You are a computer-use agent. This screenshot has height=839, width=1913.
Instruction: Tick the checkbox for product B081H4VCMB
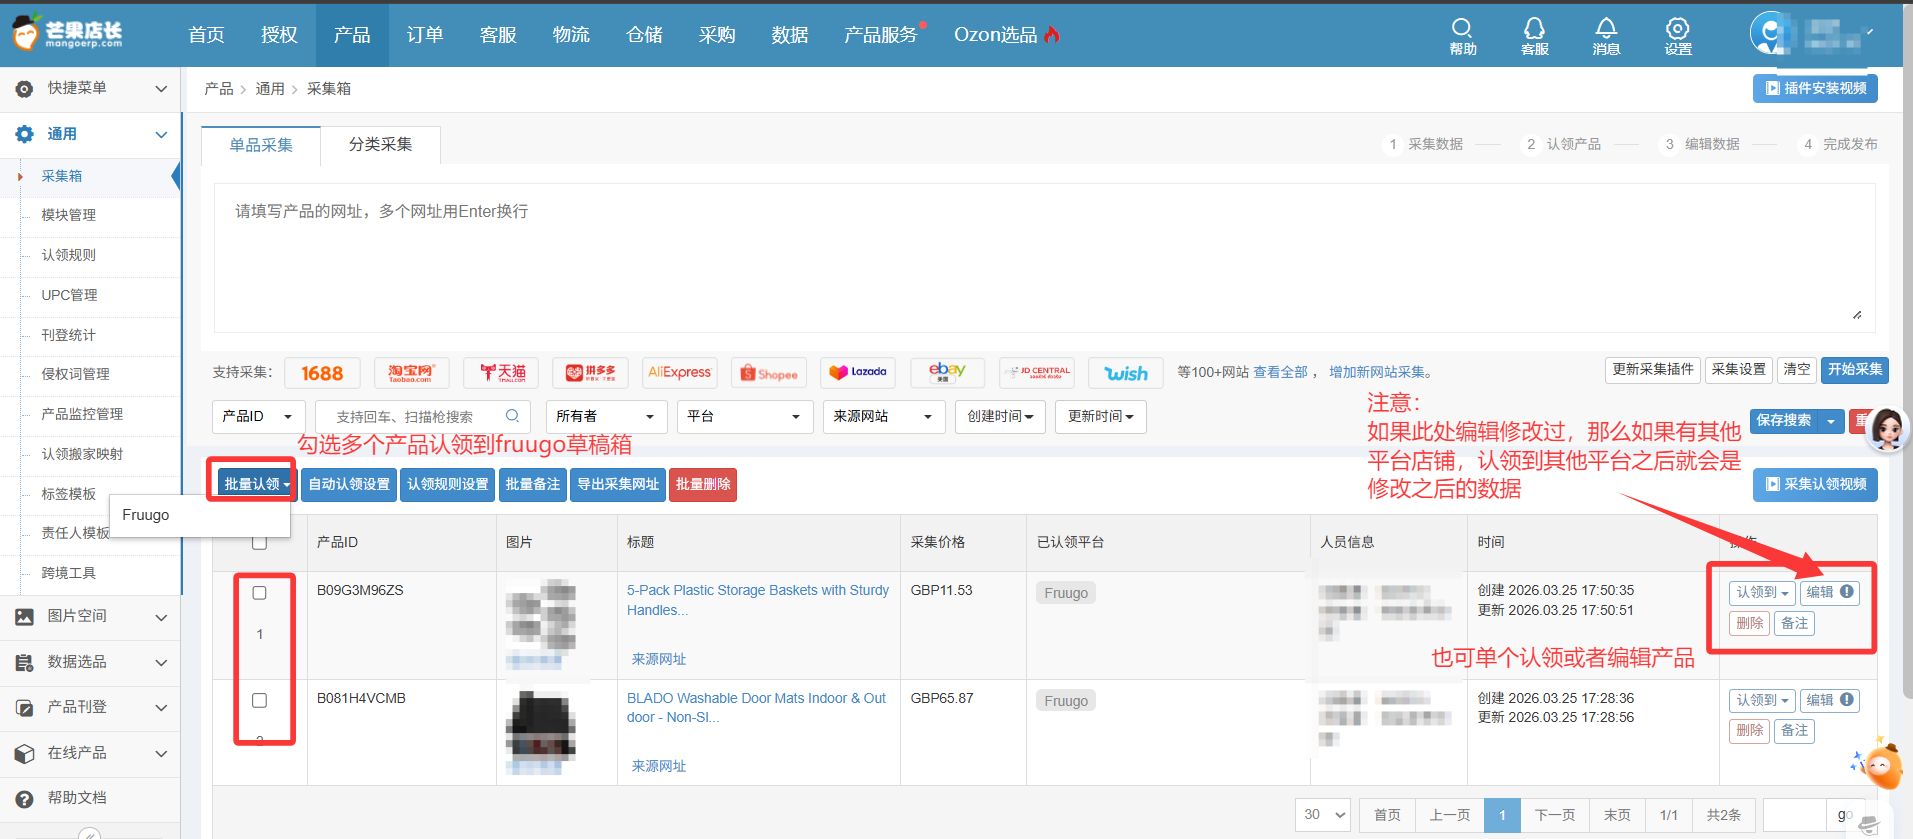pos(260,700)
